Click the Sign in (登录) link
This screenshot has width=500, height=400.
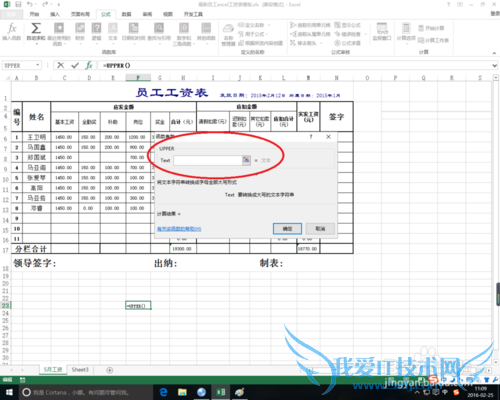point(495,13)
